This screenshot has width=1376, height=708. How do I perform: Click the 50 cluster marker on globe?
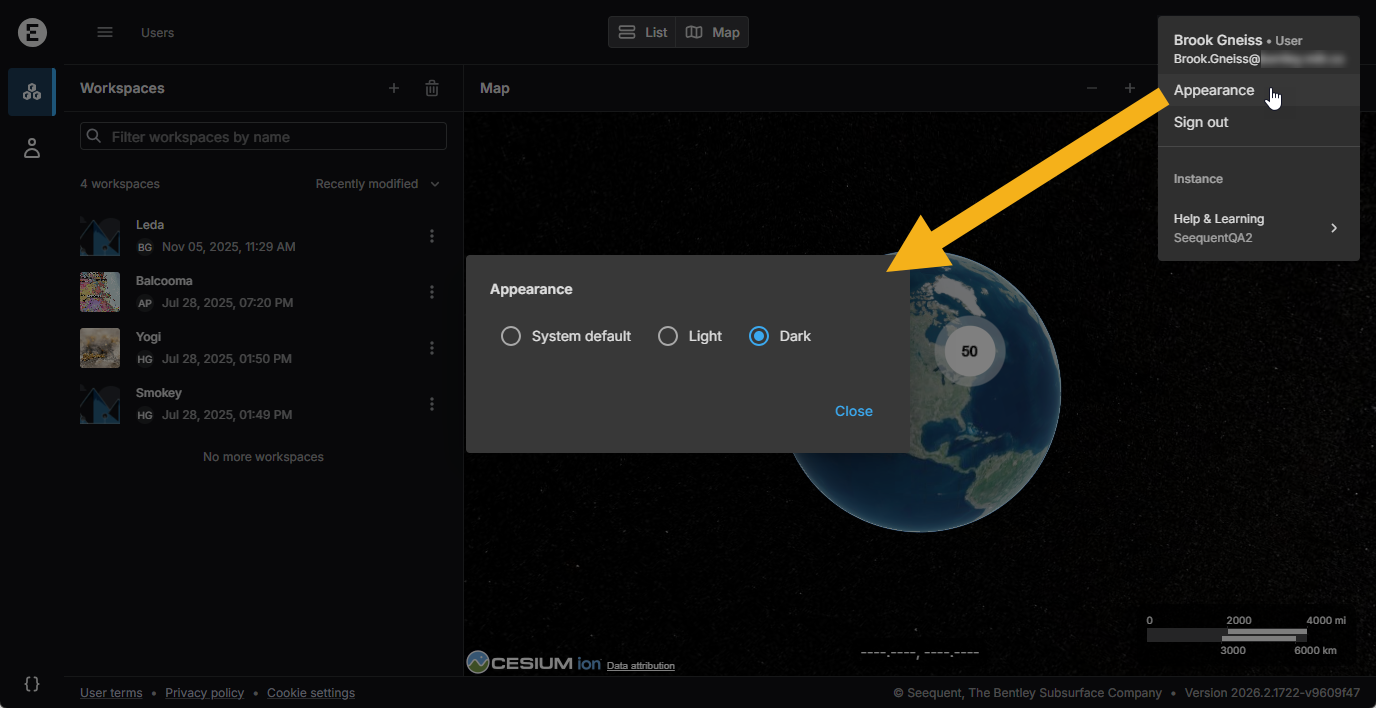[969, 351]
